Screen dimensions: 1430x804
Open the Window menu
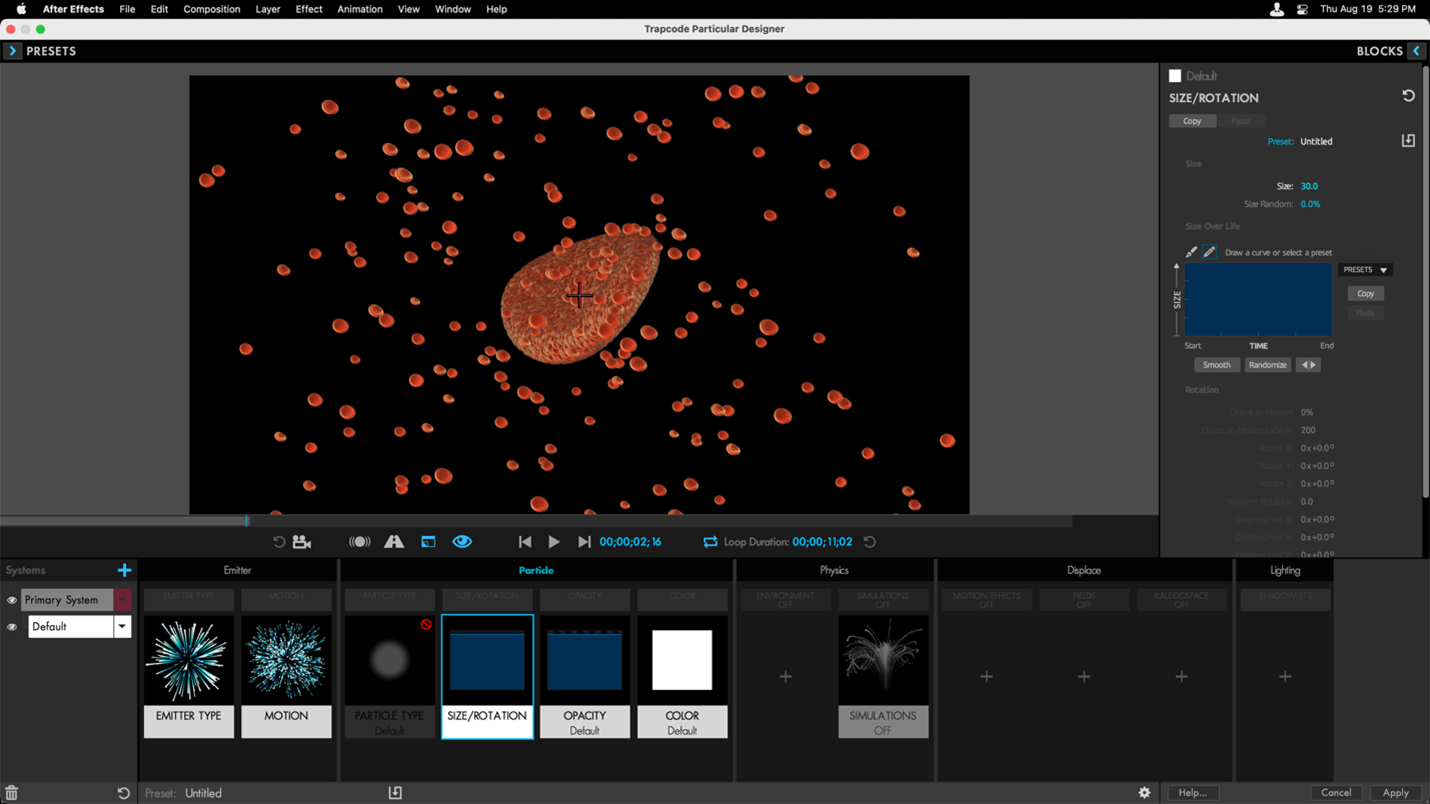click(x=453, y=9)
